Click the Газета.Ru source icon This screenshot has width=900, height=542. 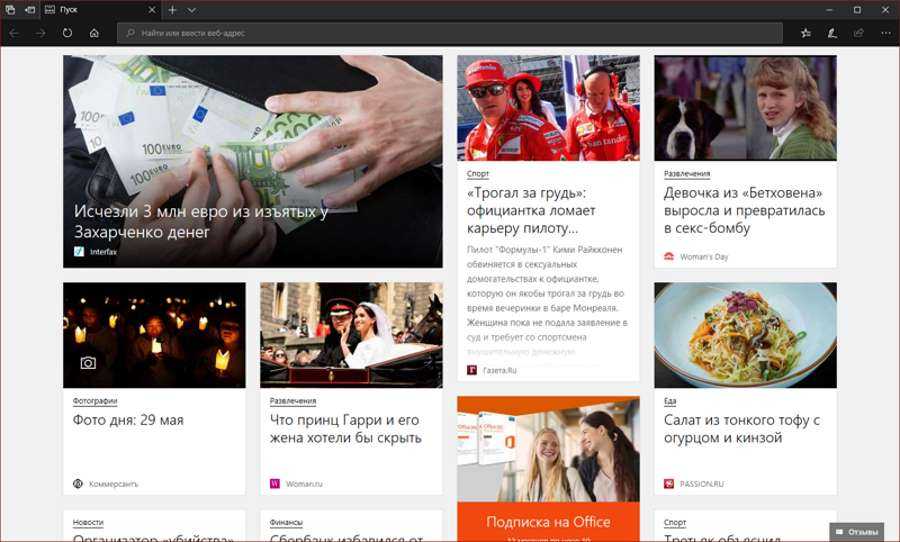pyautogui.click(x=472, y=370)
